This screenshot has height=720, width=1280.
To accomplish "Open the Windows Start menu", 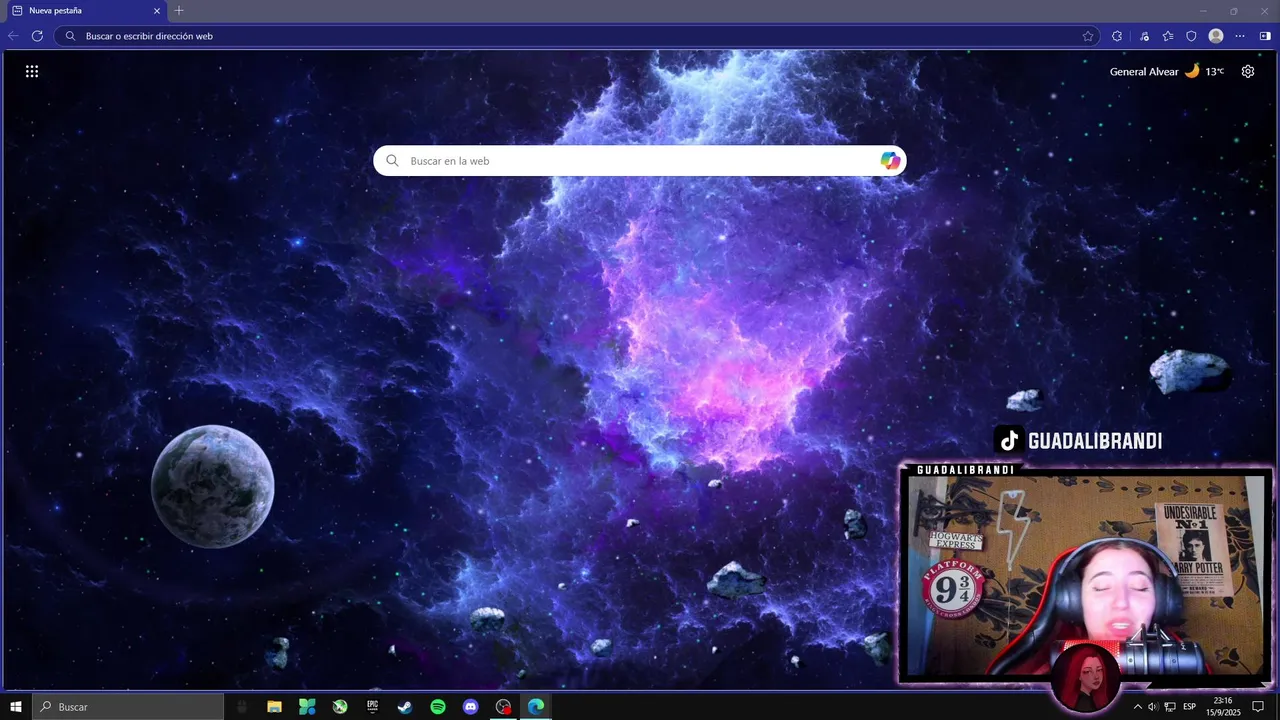I will coord(16,707).
